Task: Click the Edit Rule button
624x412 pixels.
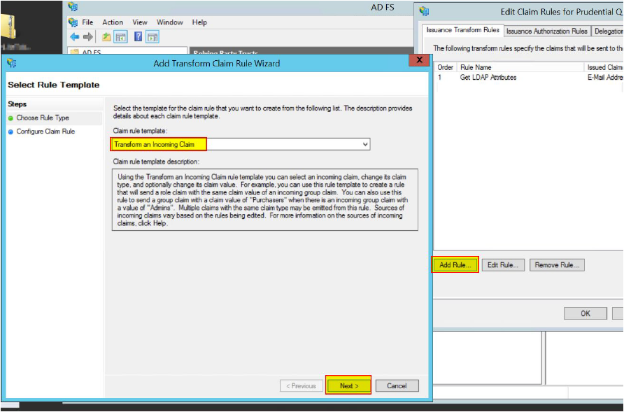Action: [x=504, y=265]
